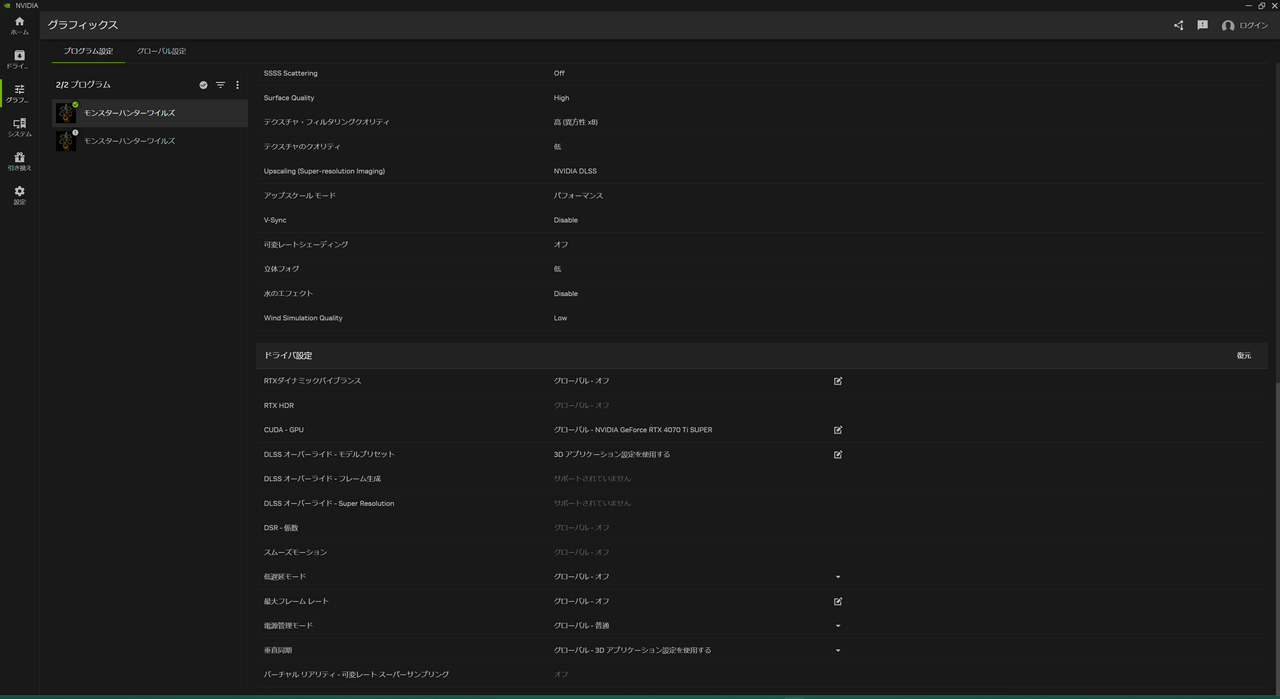
Task: Open the 設定 gear section in sidebar
Action: (18, 196)
